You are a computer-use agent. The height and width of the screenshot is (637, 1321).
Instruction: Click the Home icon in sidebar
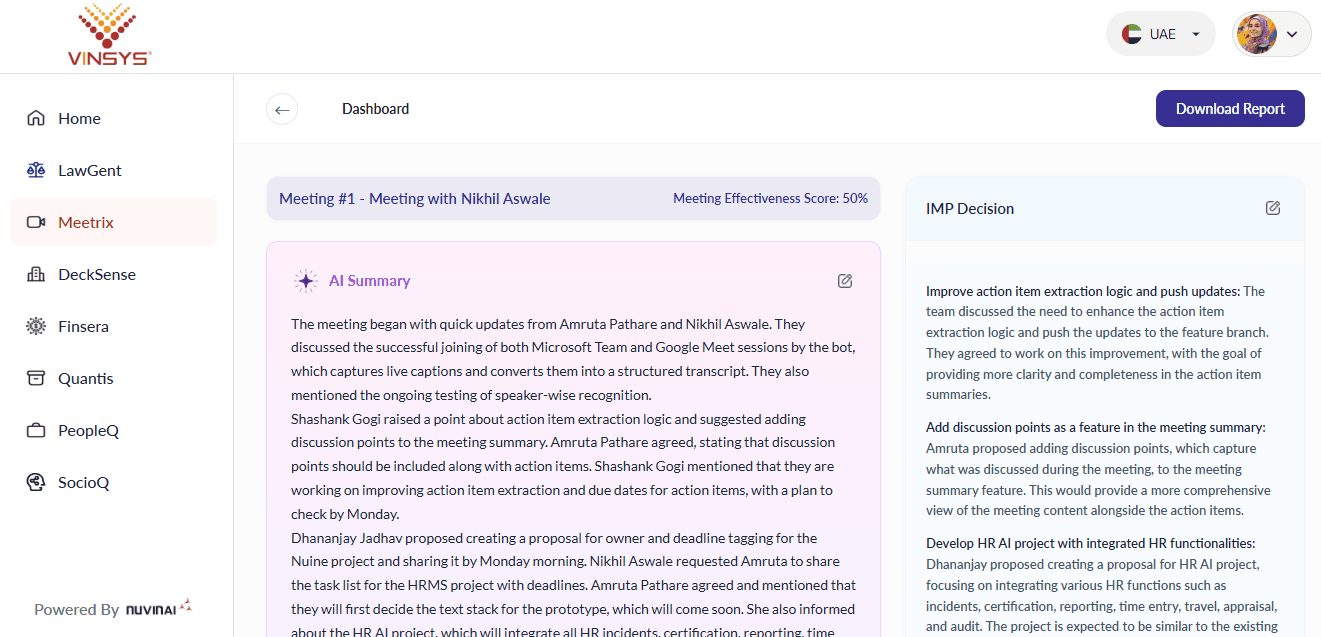click(36, 118)
